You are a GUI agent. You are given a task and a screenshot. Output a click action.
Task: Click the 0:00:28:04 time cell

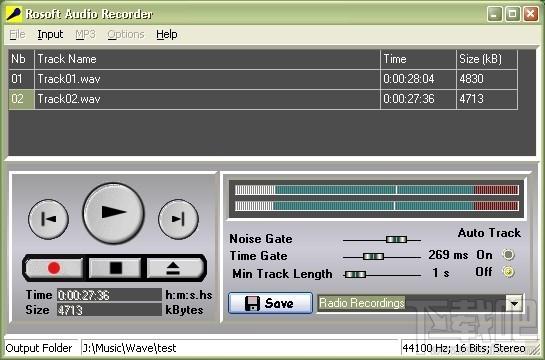(x=418, y=79)
